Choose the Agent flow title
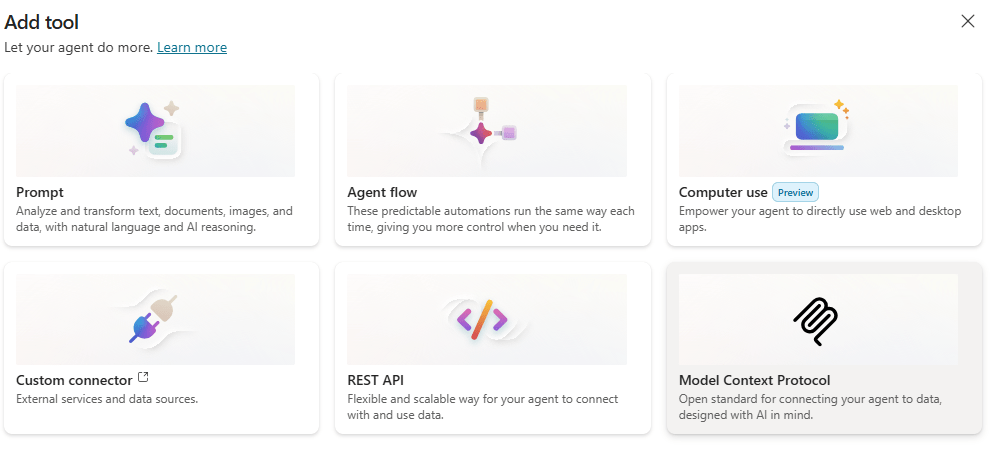1000x455 pixels. 382,192
